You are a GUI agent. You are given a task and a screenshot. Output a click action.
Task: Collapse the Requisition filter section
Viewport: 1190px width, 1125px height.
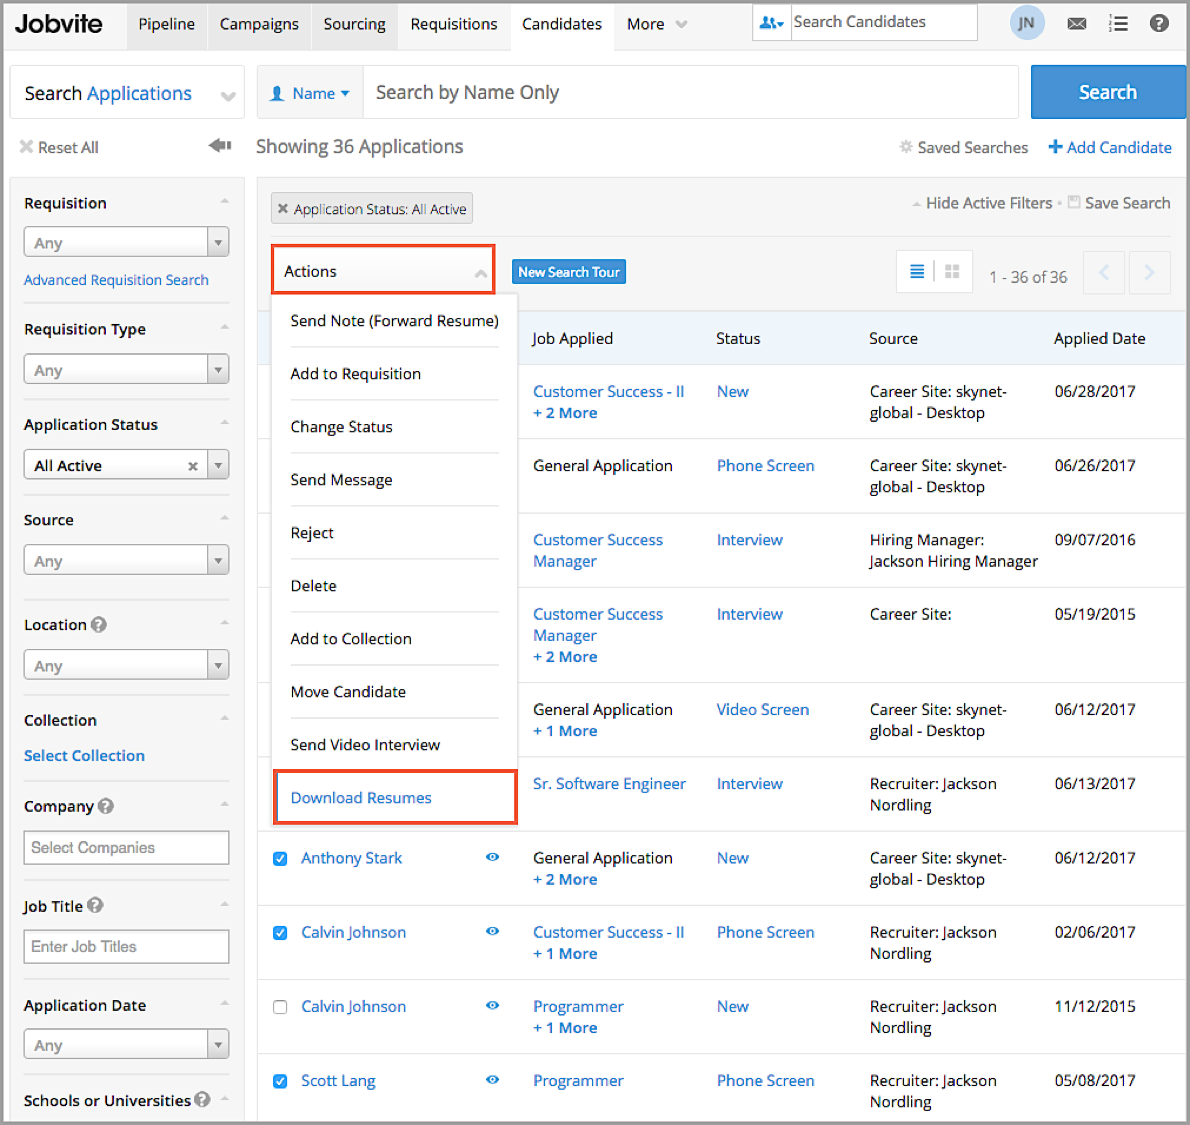(224, 201)
